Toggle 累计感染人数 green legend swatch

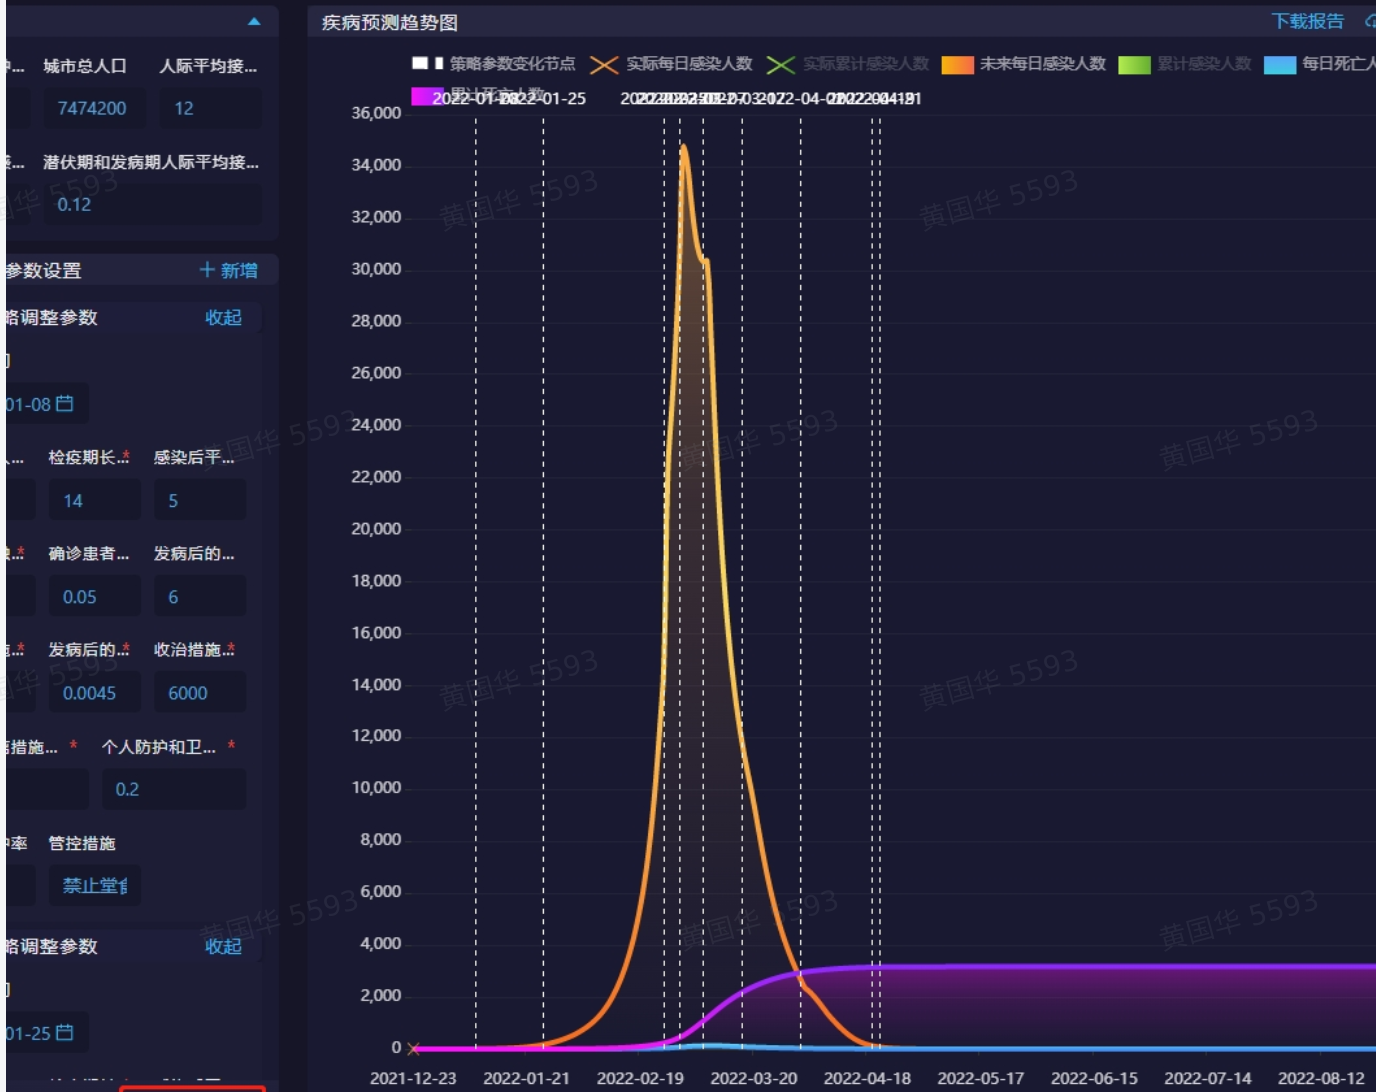pos(1134,64)
